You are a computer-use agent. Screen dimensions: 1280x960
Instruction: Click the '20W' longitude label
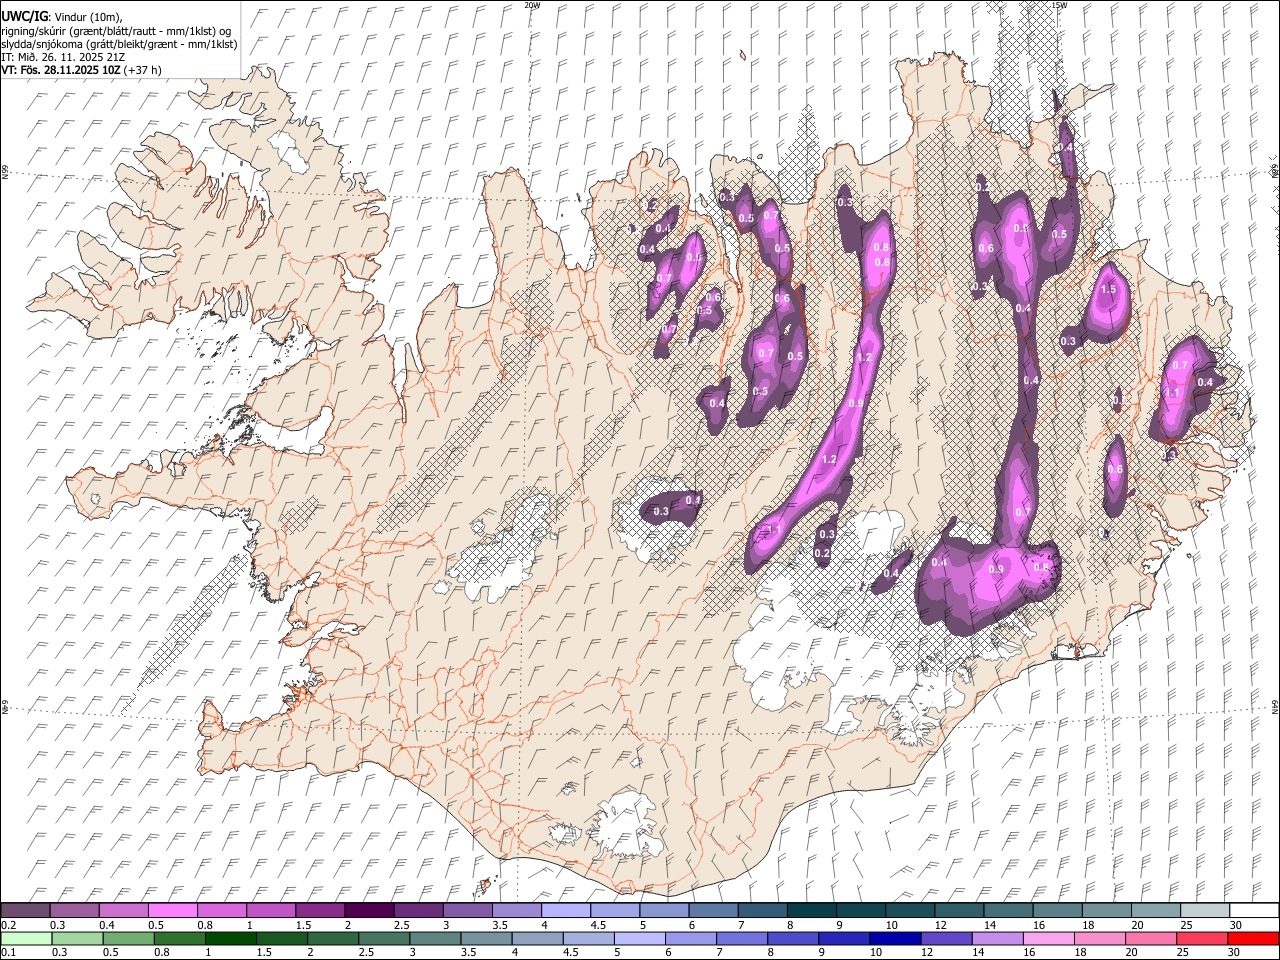tap(532, 5)
